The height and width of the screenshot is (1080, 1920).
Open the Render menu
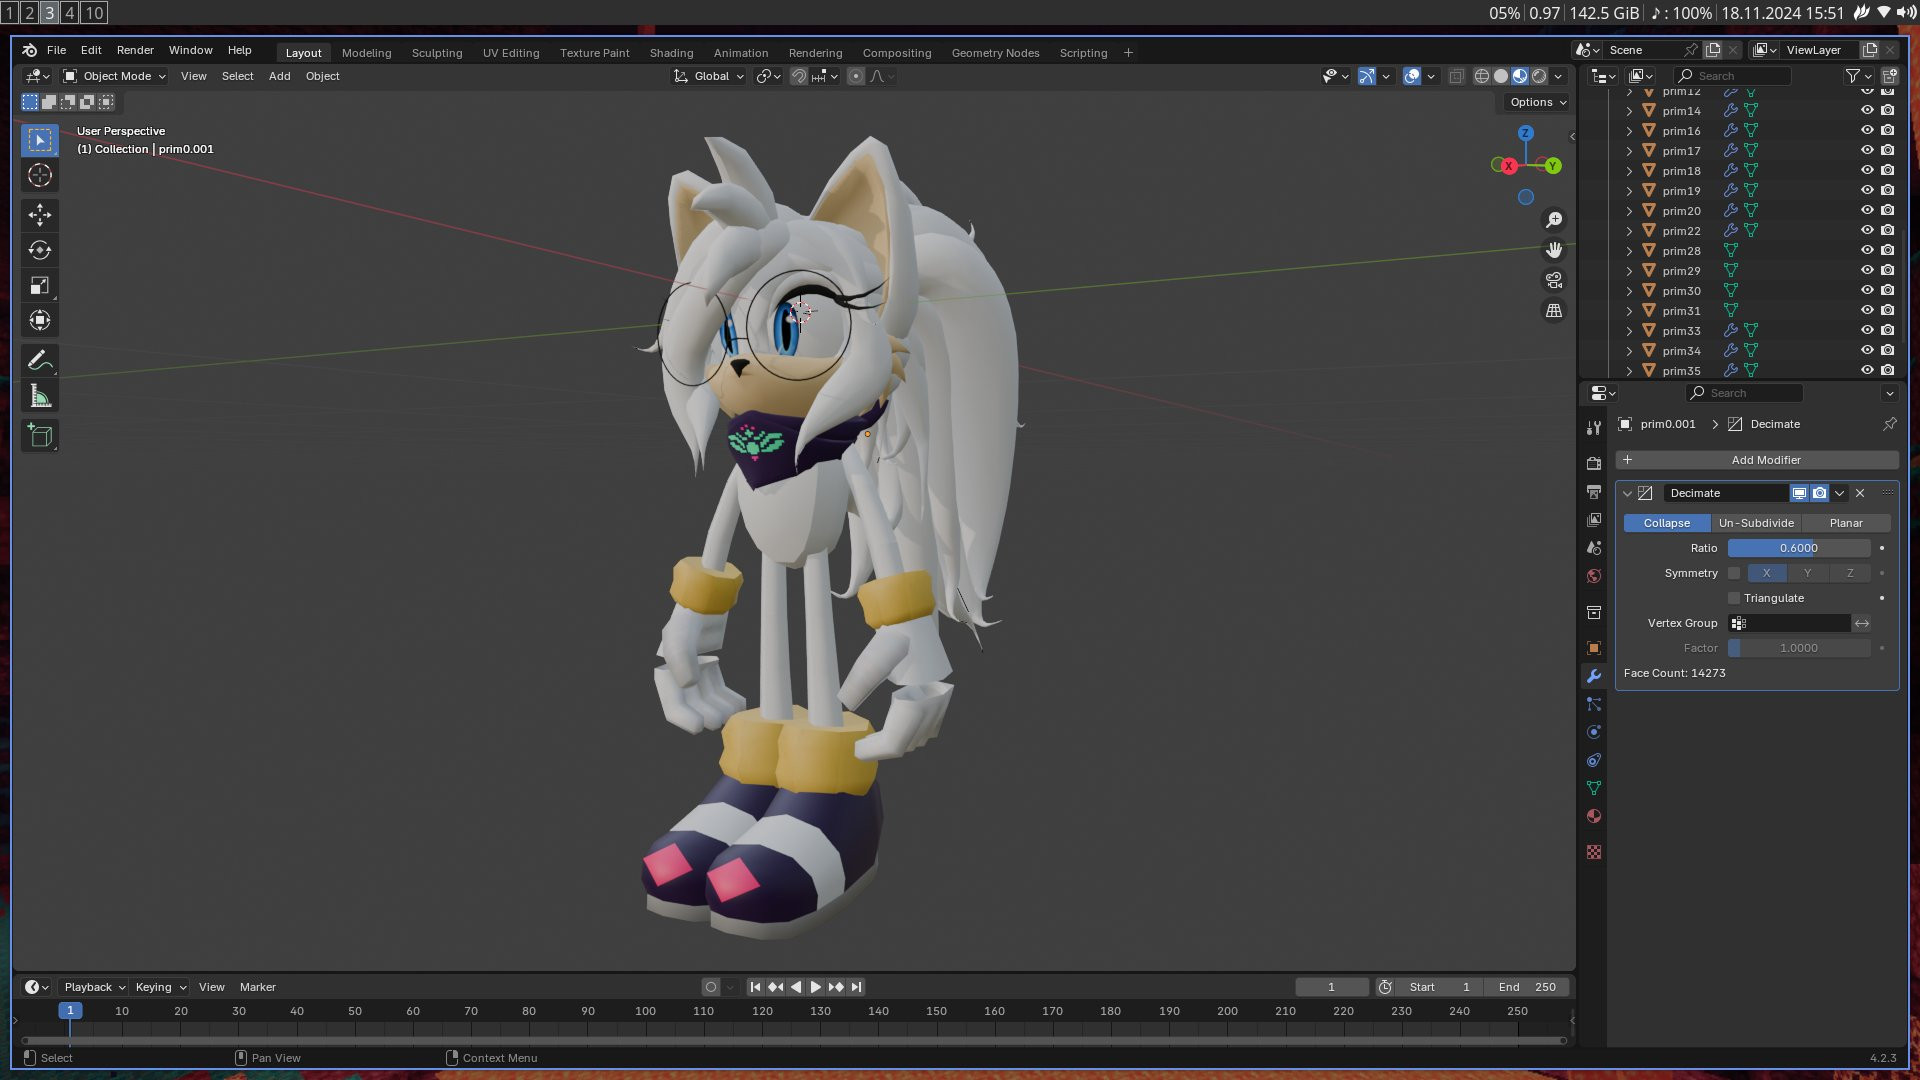point(135,50)
